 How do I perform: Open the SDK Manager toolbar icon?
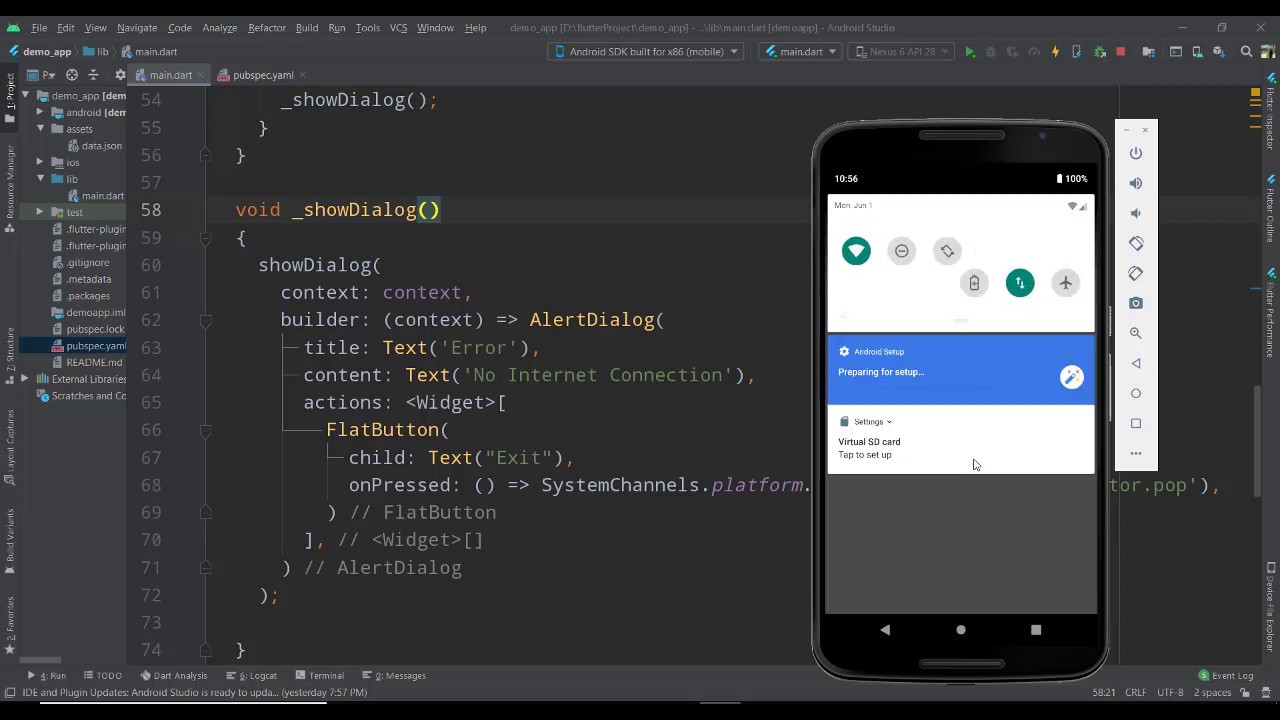pyautogui.click(x=1220, y=52)
